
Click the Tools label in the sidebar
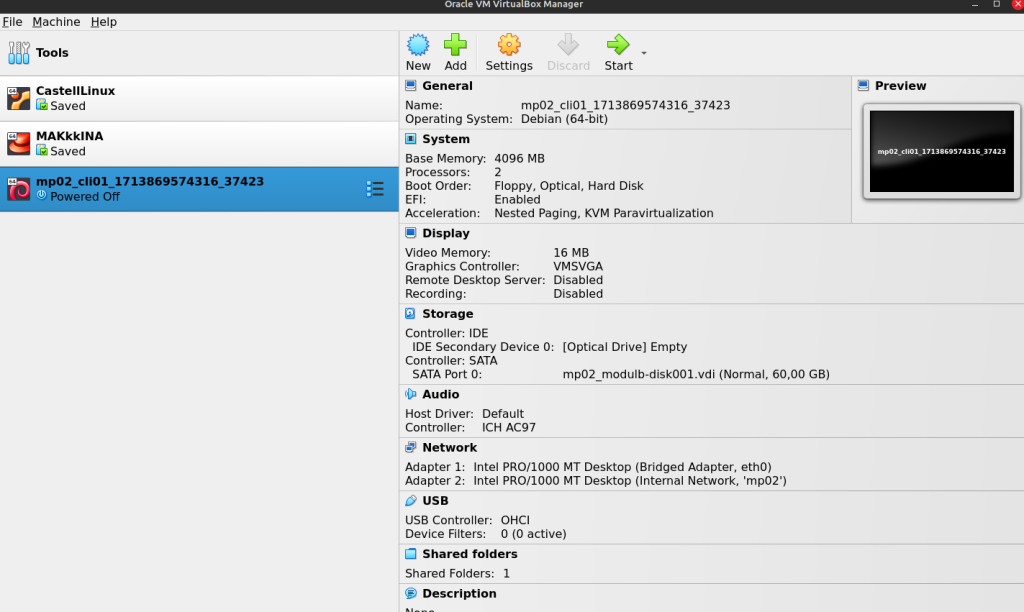point(52,52)
